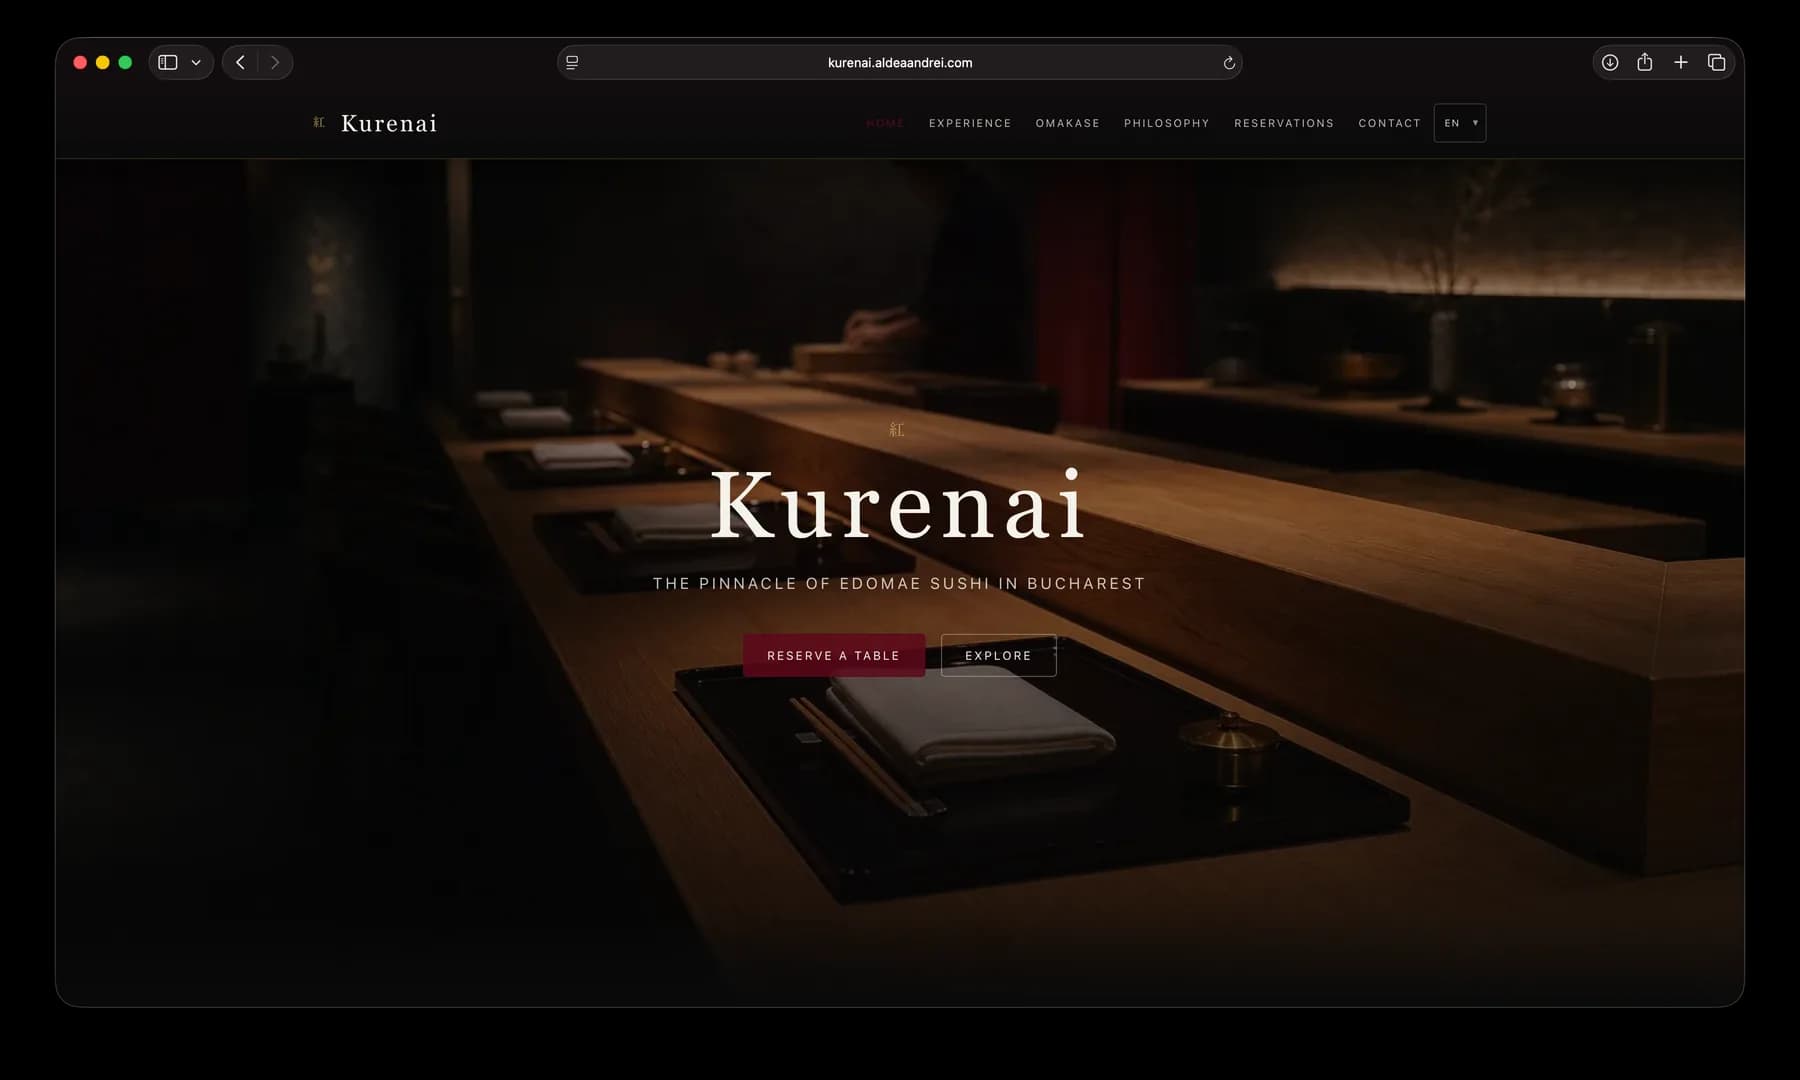Screen dimensions: 1800x1080
Task: Go back with the back arrow
Action: tap(240, 62)
